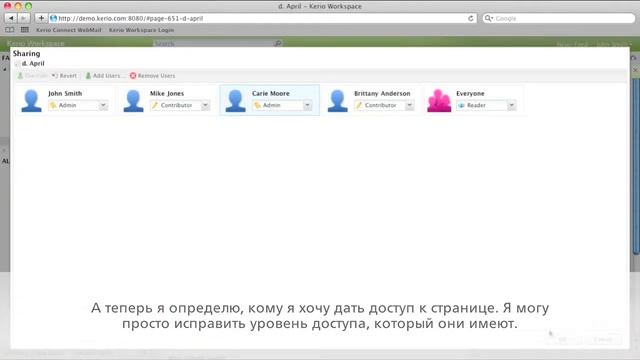Add a bookmark with the plus button
The width and height of the screenshot is (640, 360).
pos(41,18)
